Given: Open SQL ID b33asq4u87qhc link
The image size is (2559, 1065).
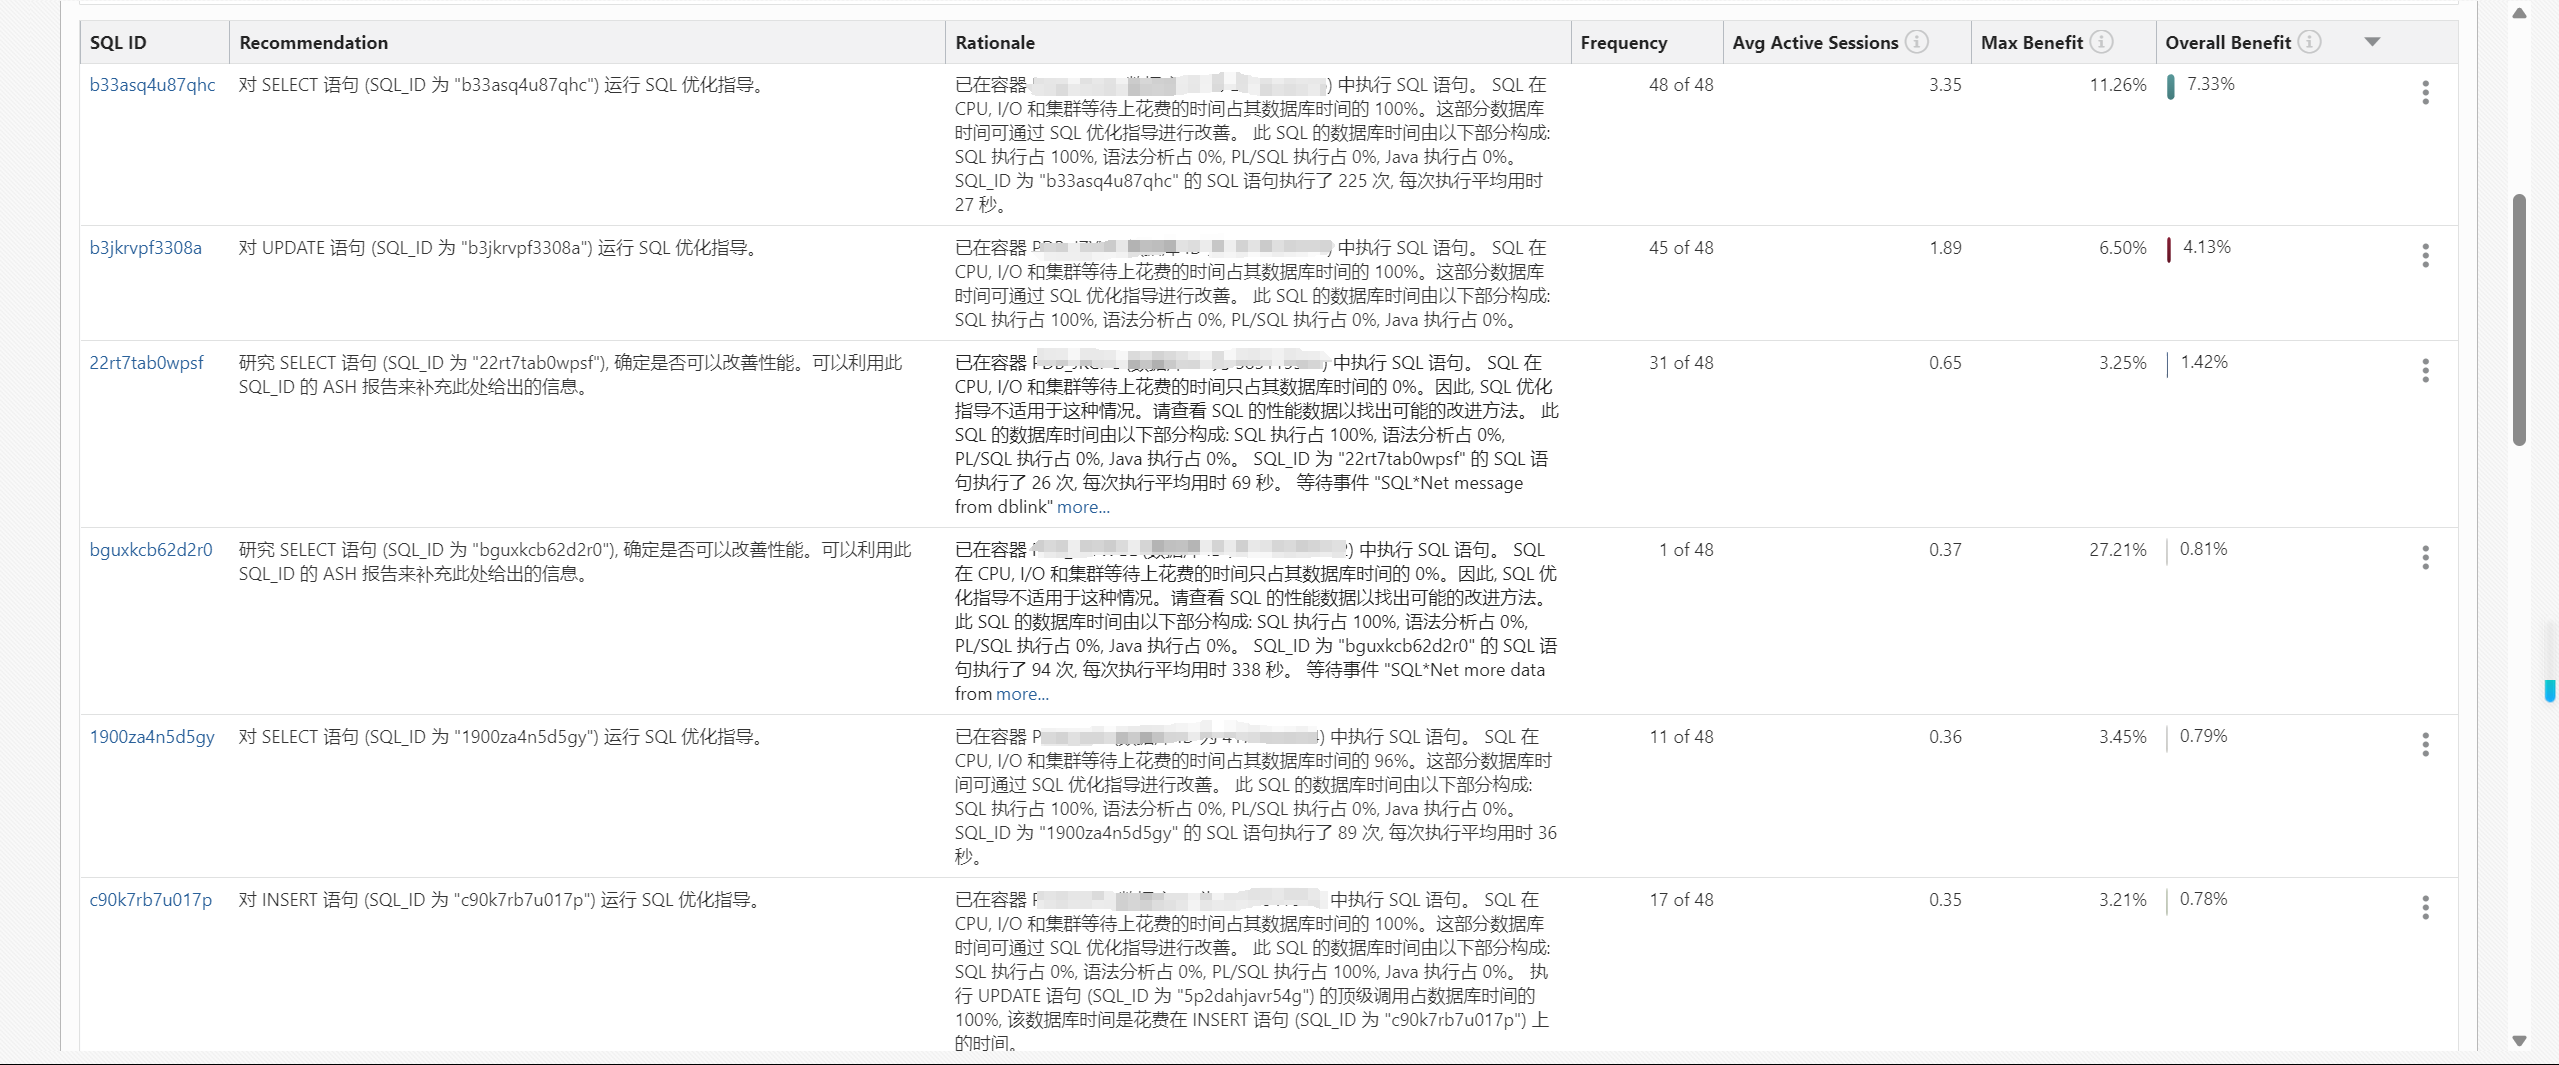Looking at the screenshot, I should (152, 85).
